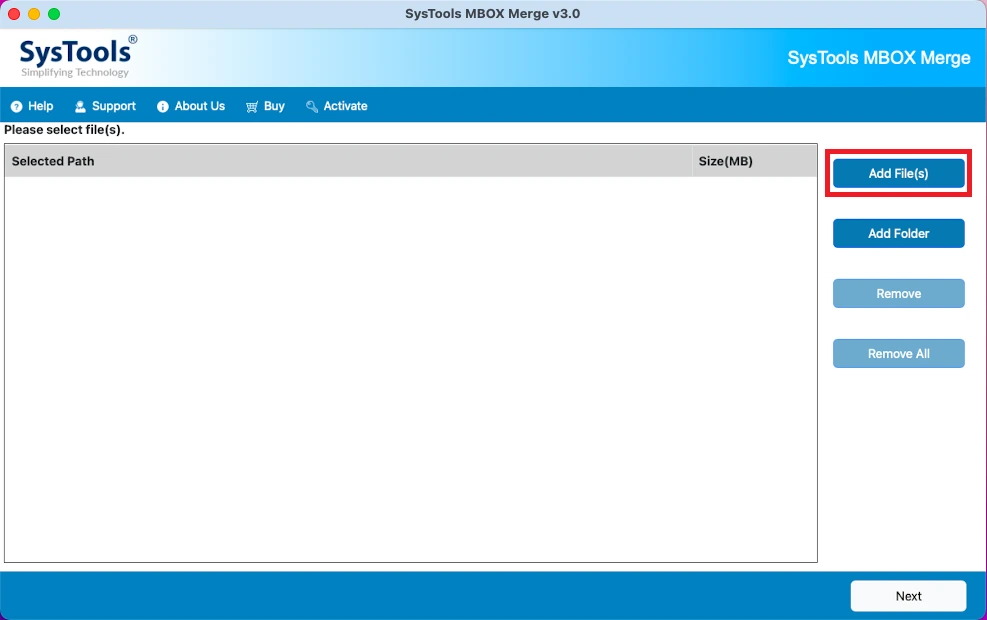Click the Buy shopping cart icon

pos(252,106)
